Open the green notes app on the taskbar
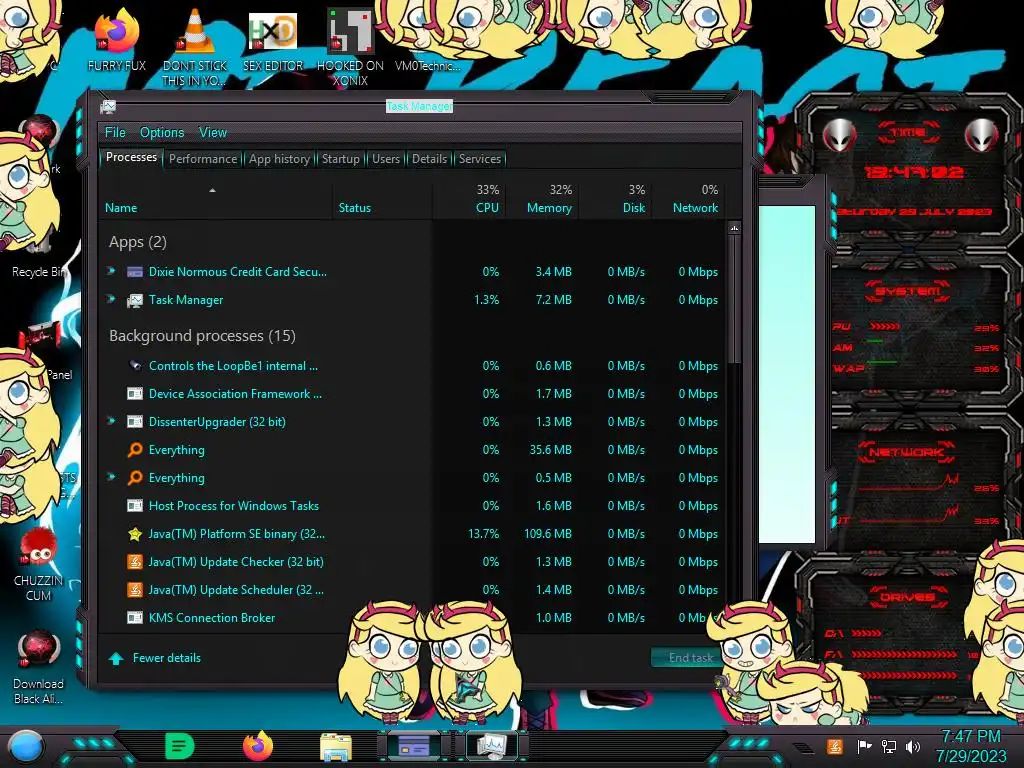This screenshot has width=1024, height=768. [180, 746]
